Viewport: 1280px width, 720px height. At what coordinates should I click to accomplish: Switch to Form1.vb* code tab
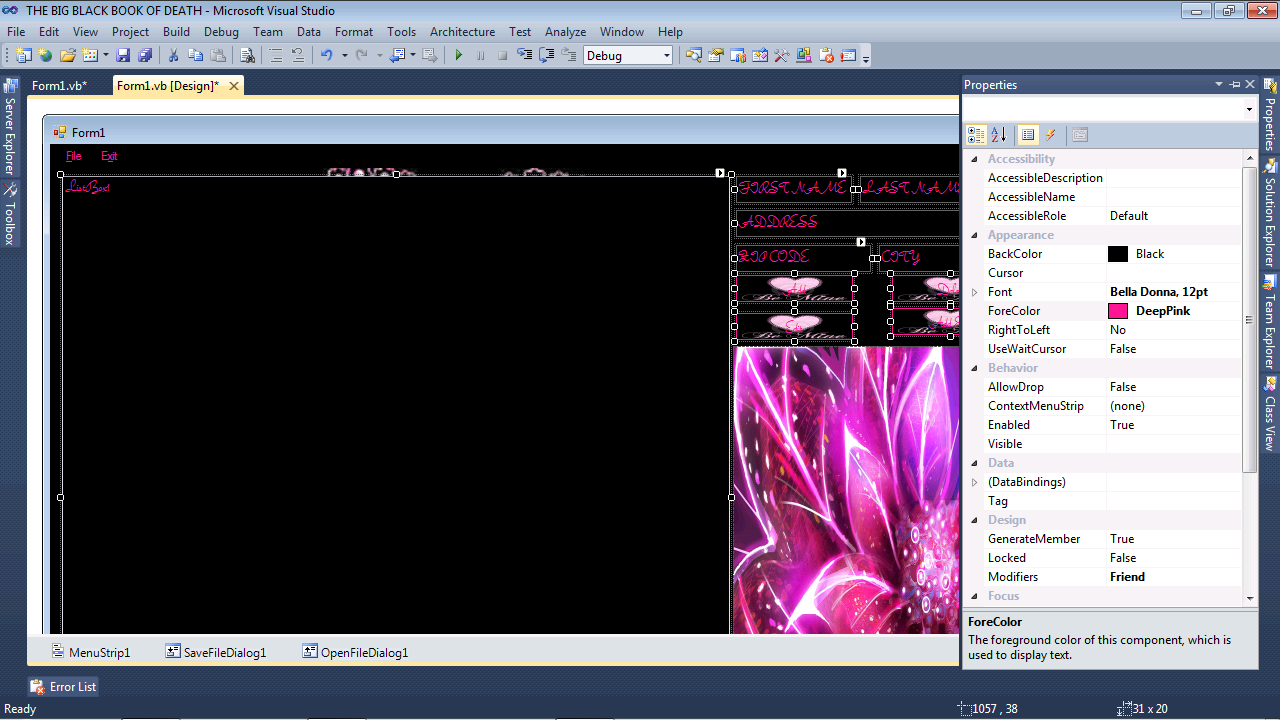coord(59,86)
